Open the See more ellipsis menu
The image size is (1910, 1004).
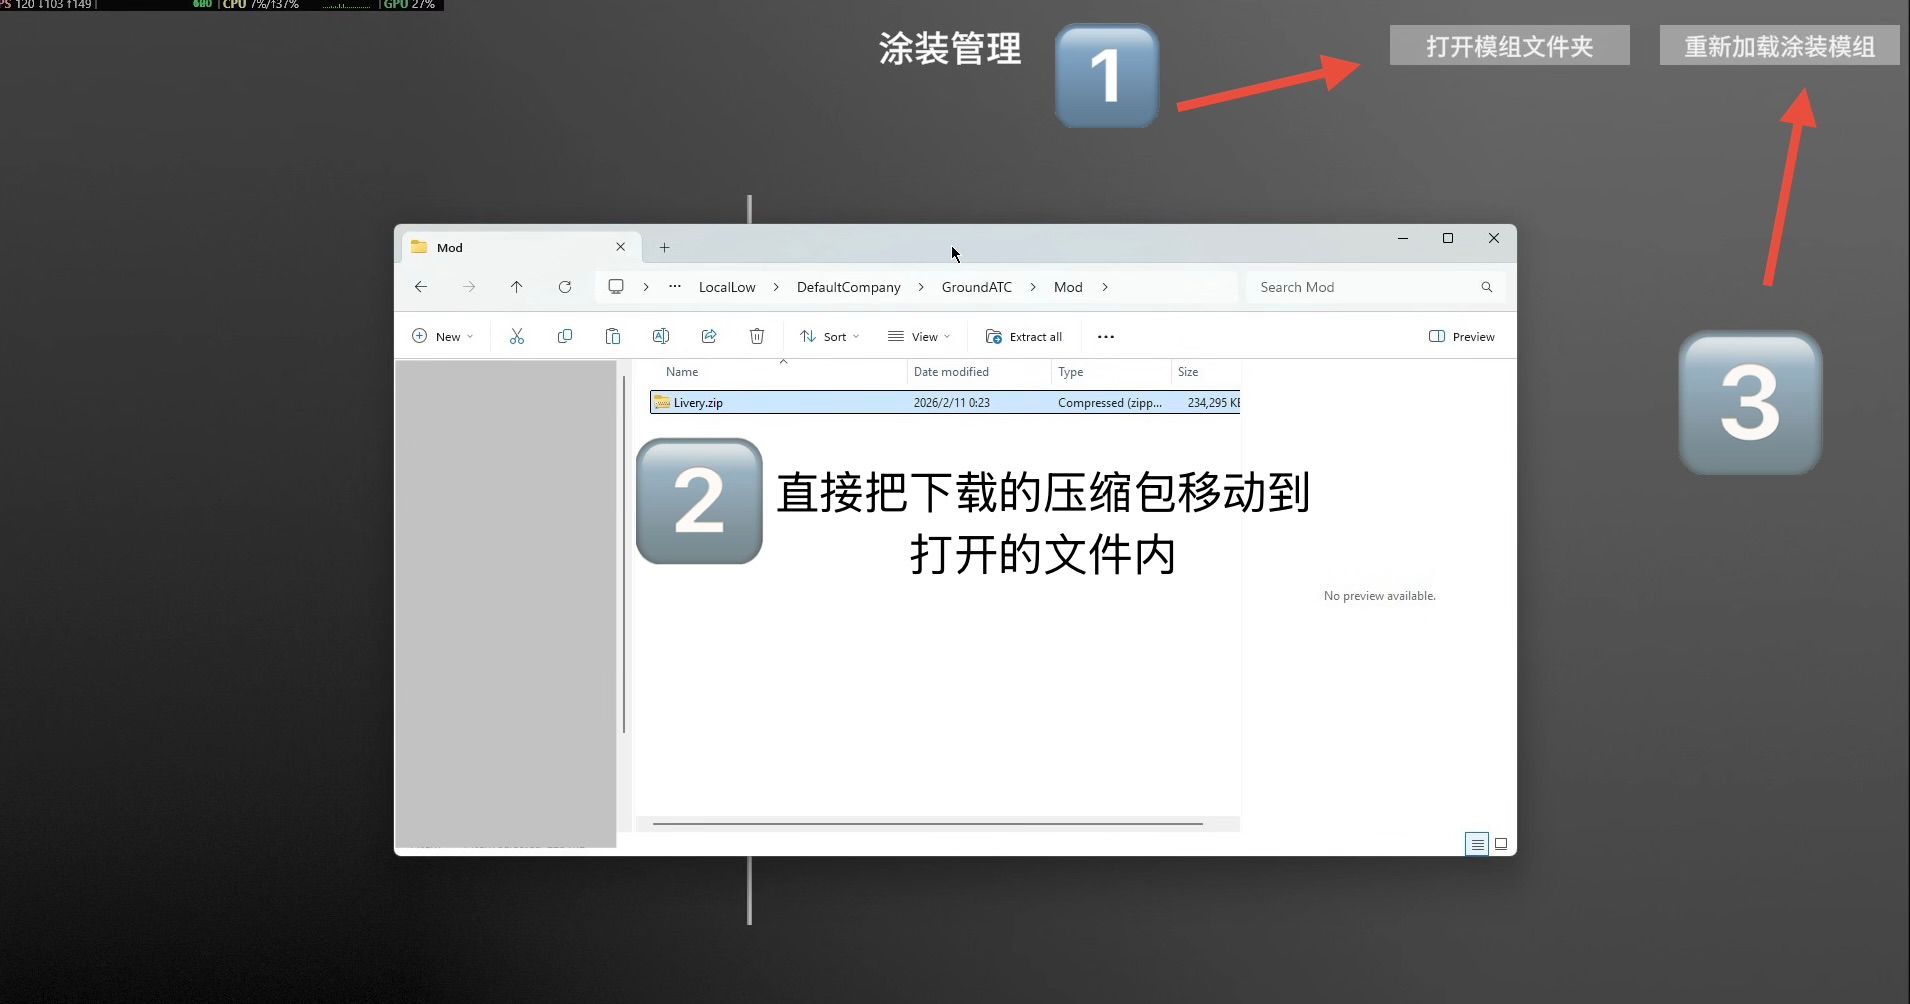click(1105, 337)
